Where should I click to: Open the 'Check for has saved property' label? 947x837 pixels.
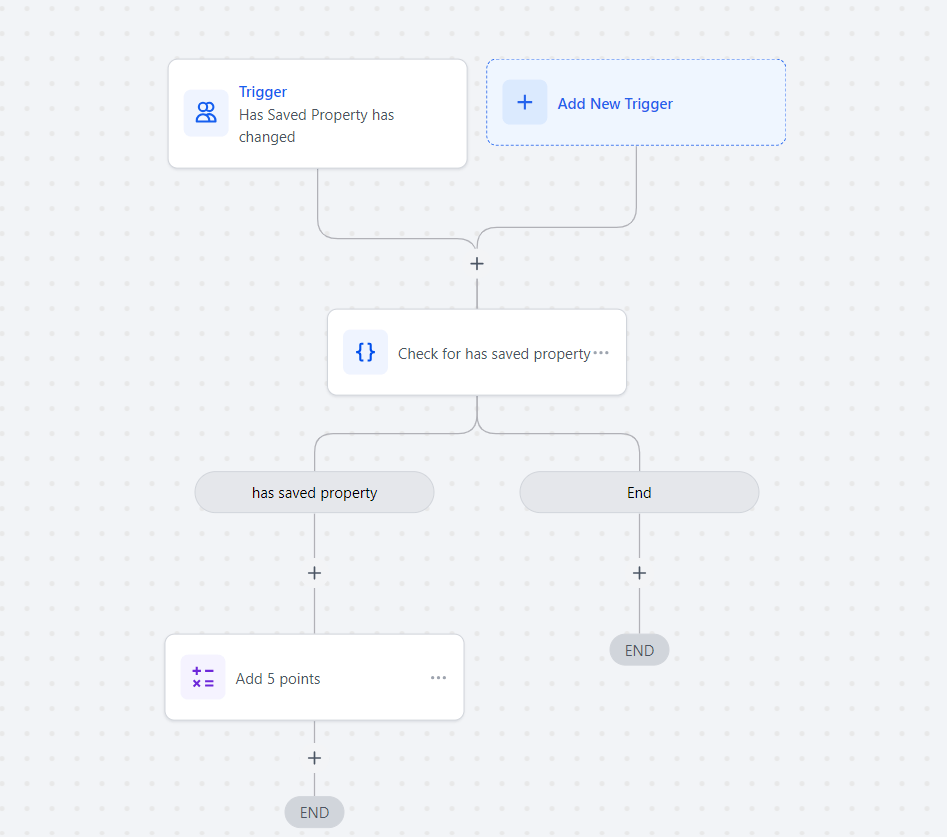[x=493, y=354]
